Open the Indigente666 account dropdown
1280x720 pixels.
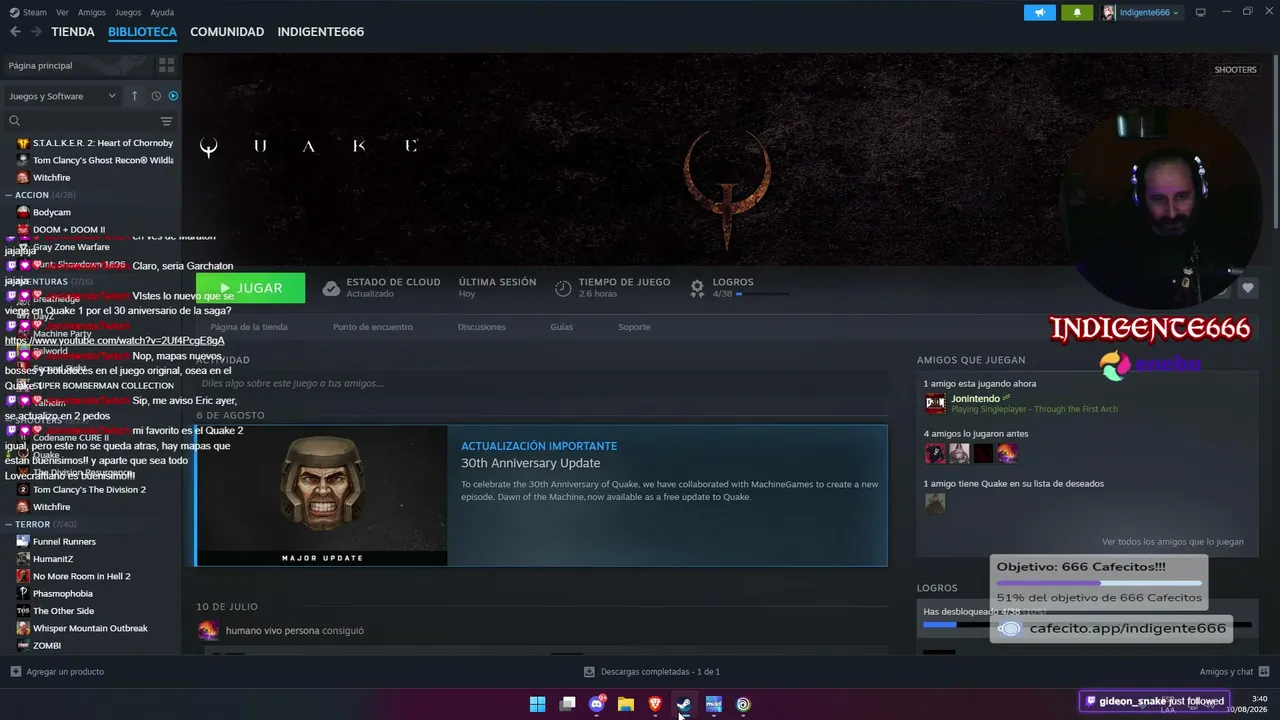click(1141, 13)
